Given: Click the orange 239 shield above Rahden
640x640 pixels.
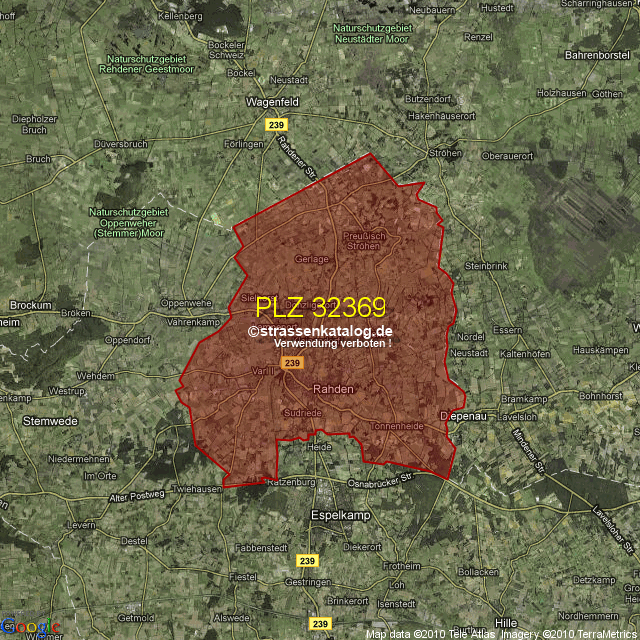Looking at the screenshot, I should (x=292, y=363).
